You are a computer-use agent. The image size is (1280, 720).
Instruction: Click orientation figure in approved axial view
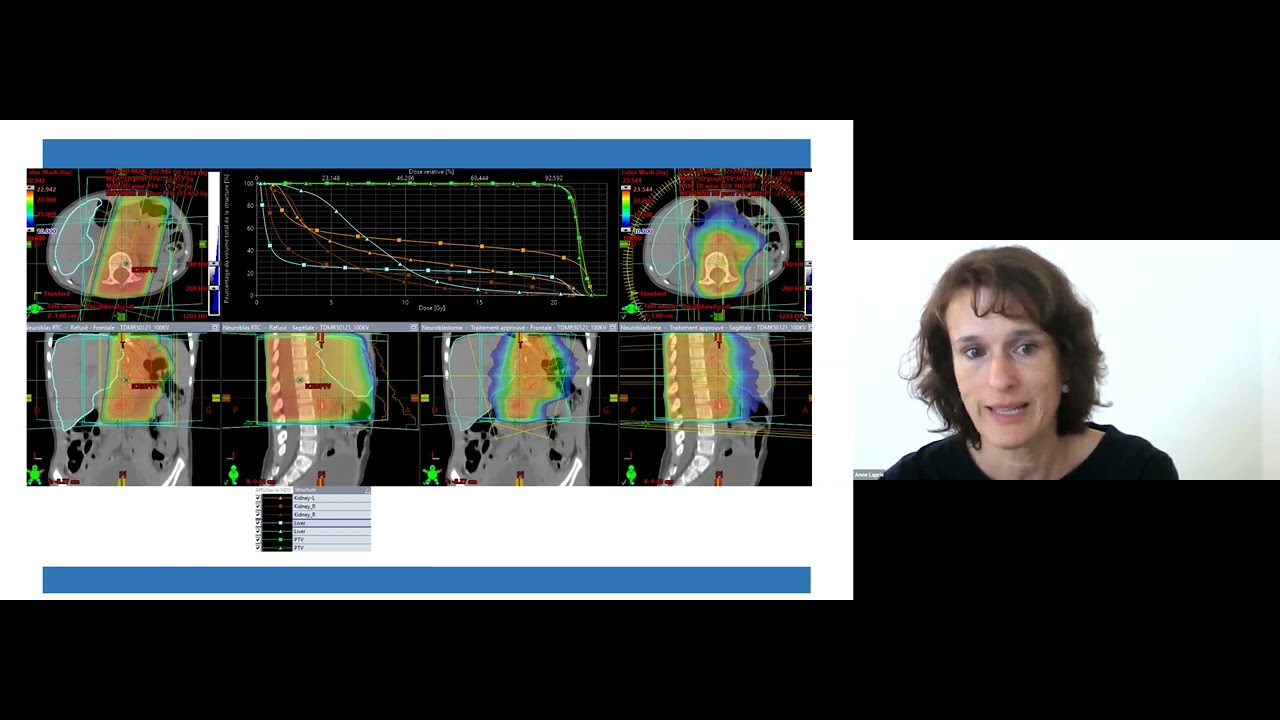tap(630, 308)
